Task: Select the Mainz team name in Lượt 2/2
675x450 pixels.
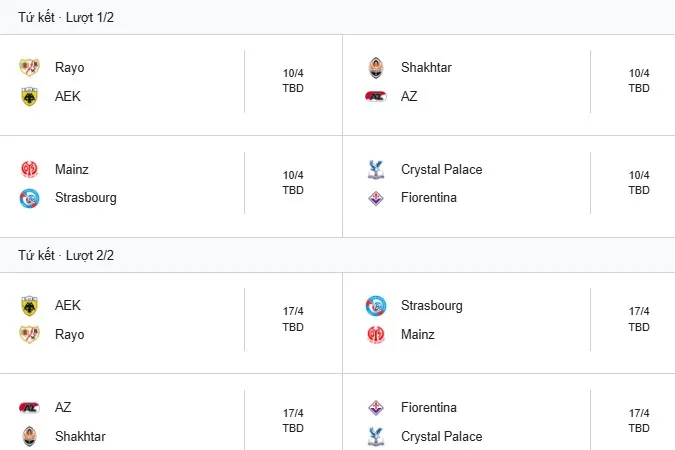Action: tap(418, 335)
